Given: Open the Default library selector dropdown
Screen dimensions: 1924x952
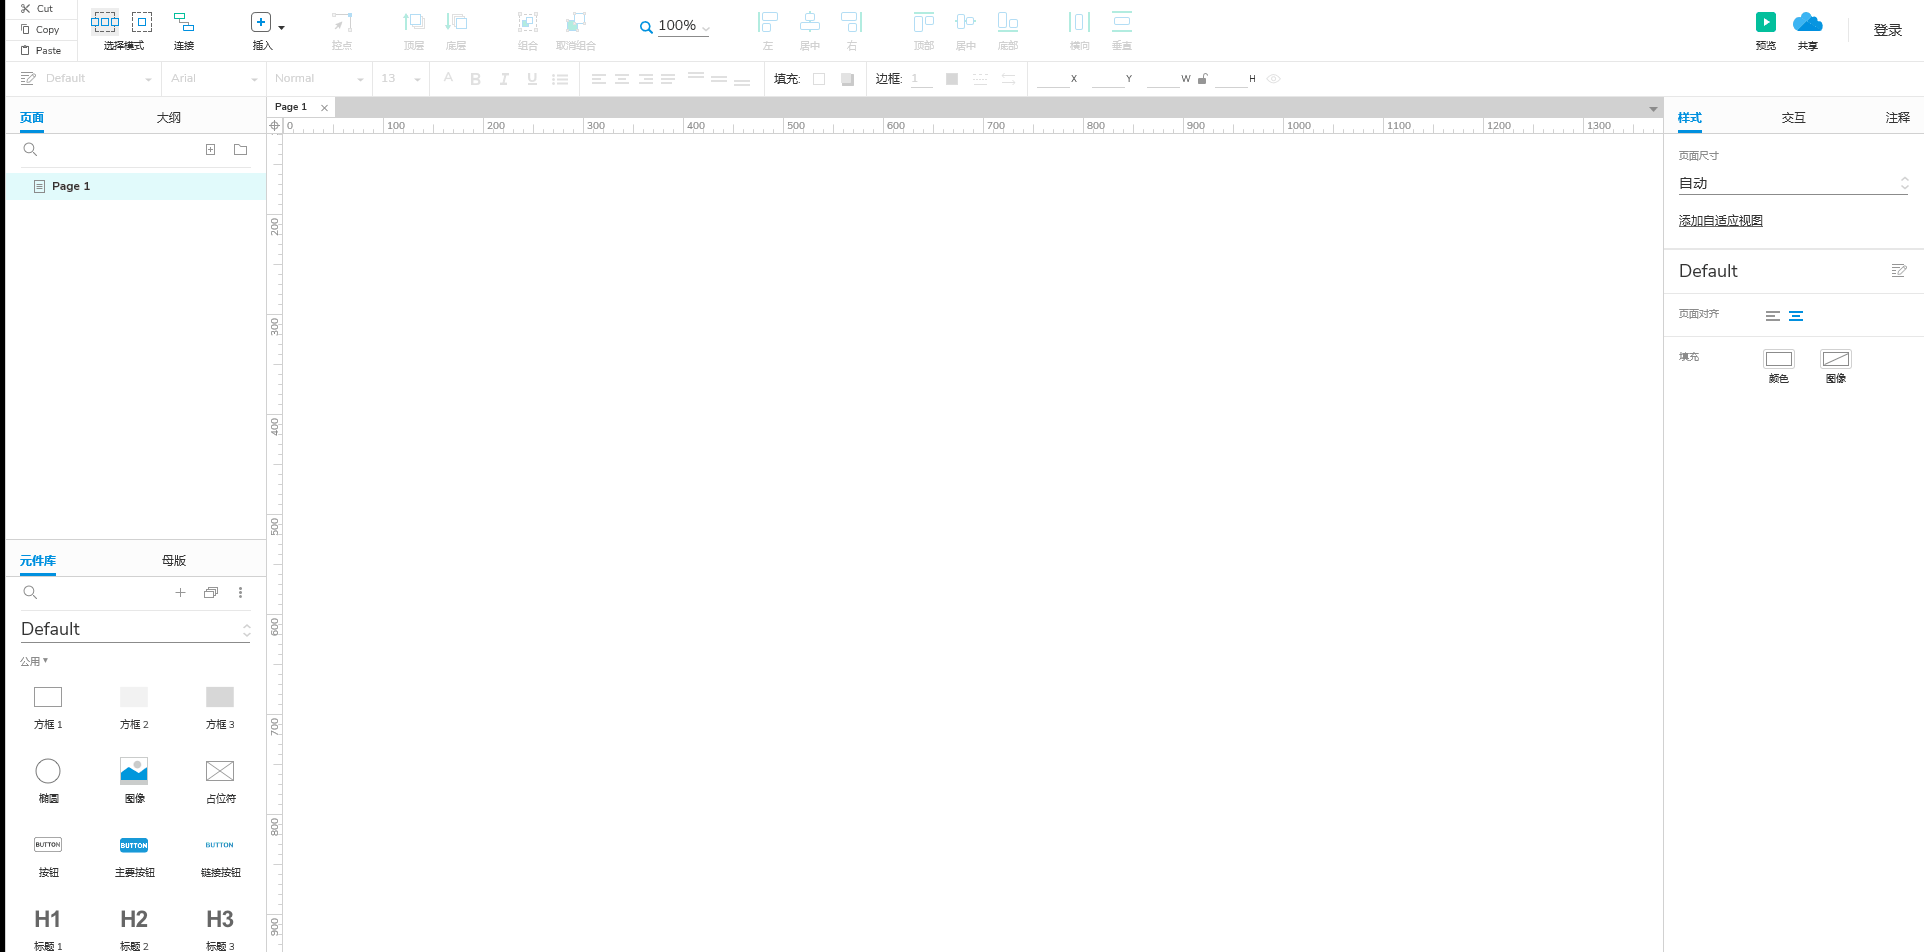Looking at the screenshot, I should pyautogui.click(x=135, y=629).
